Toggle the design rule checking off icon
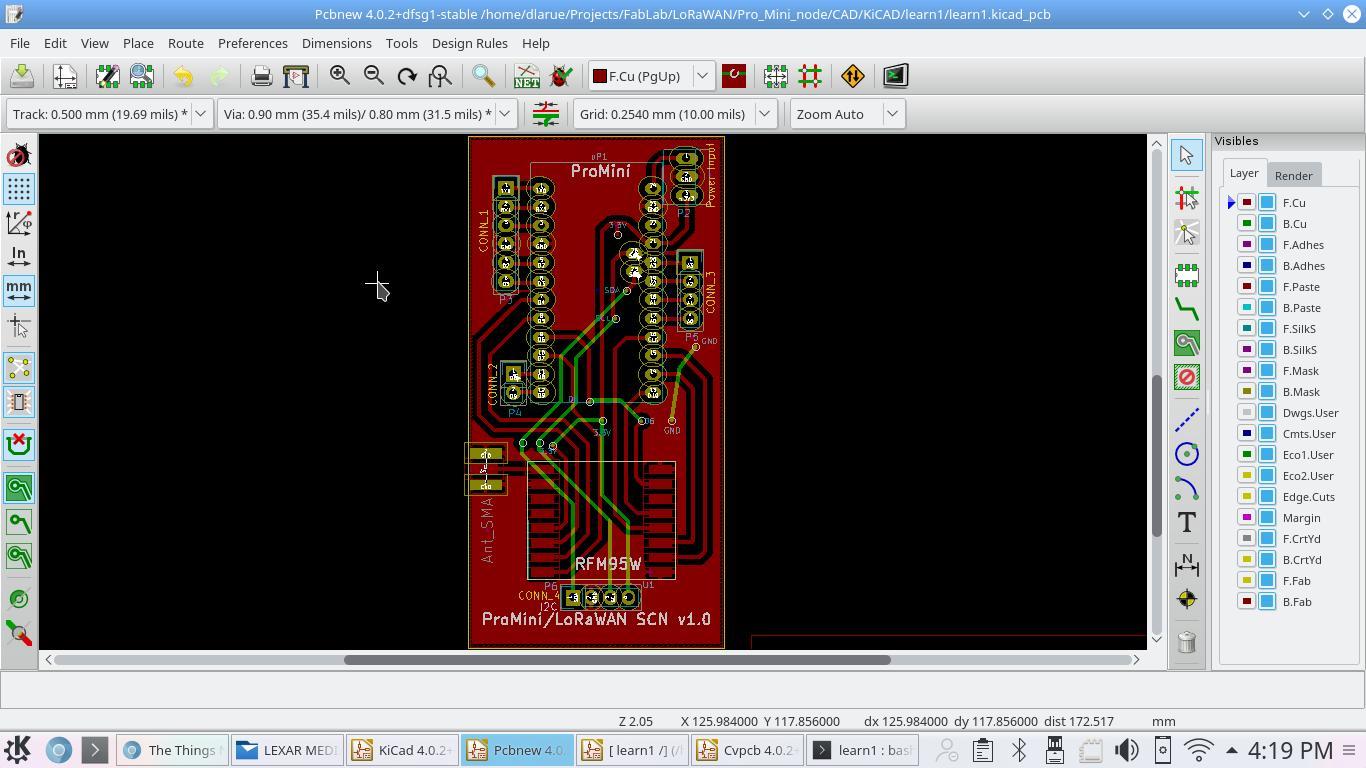Image resolution: width=1366 pixels, height=768 pixels. pyautogui.click(x=19, y=156)
